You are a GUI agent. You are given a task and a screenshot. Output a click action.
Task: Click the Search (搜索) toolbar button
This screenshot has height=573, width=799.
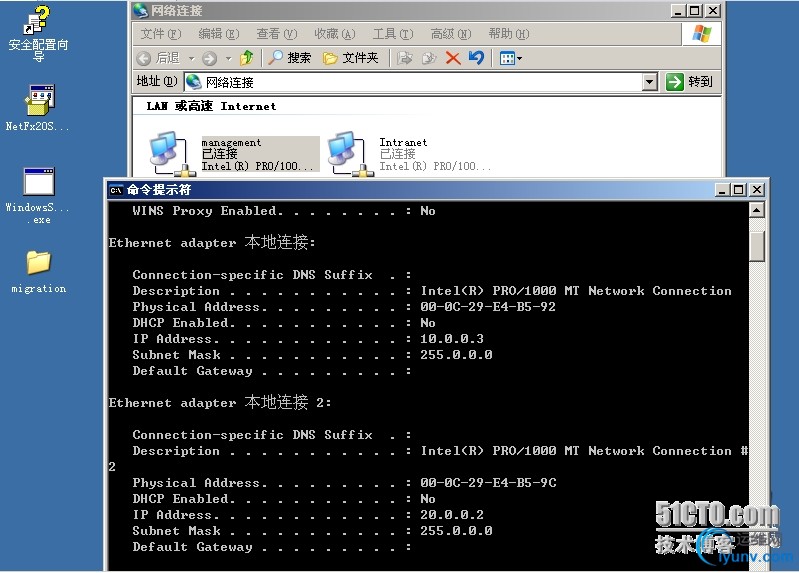(x=289, y=58)
